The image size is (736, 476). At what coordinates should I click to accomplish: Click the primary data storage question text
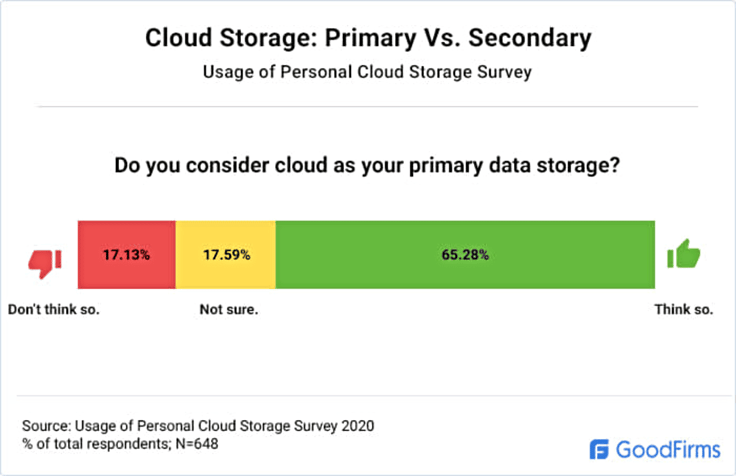367,163
